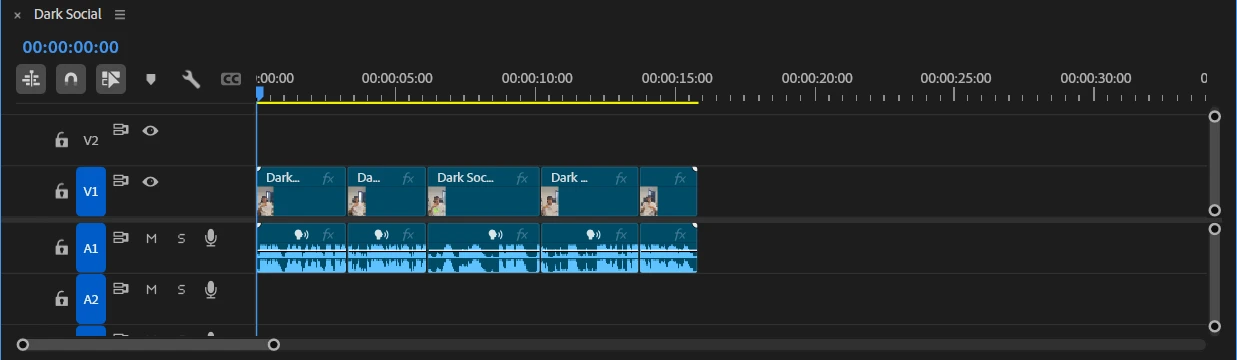Screen dimensions: 1237x360
Task: Target track A1 header button
Action: 91,248
